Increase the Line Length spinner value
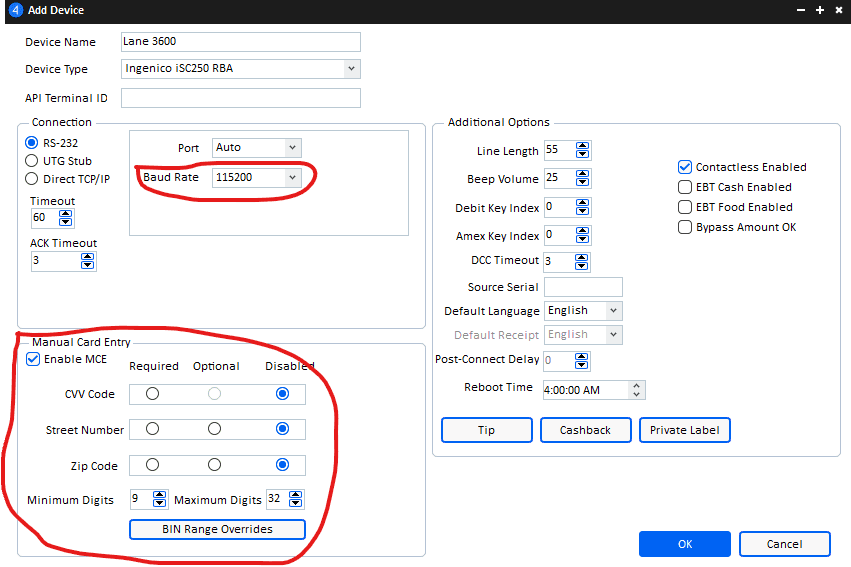 (583, 146)
